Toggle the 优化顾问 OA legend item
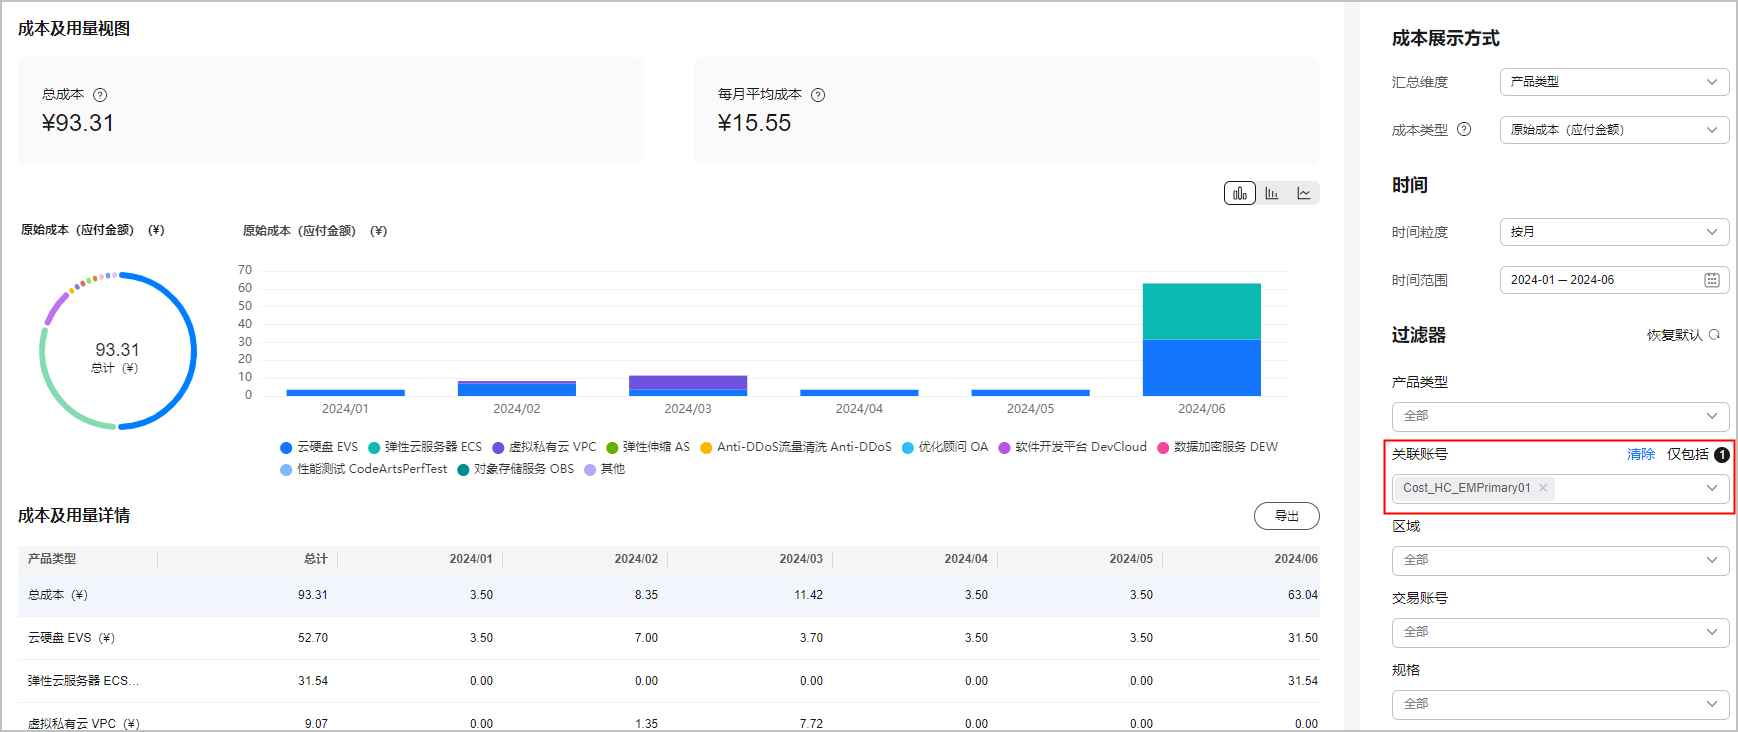This screenshot has width=1738, height=732. [945, 447]
